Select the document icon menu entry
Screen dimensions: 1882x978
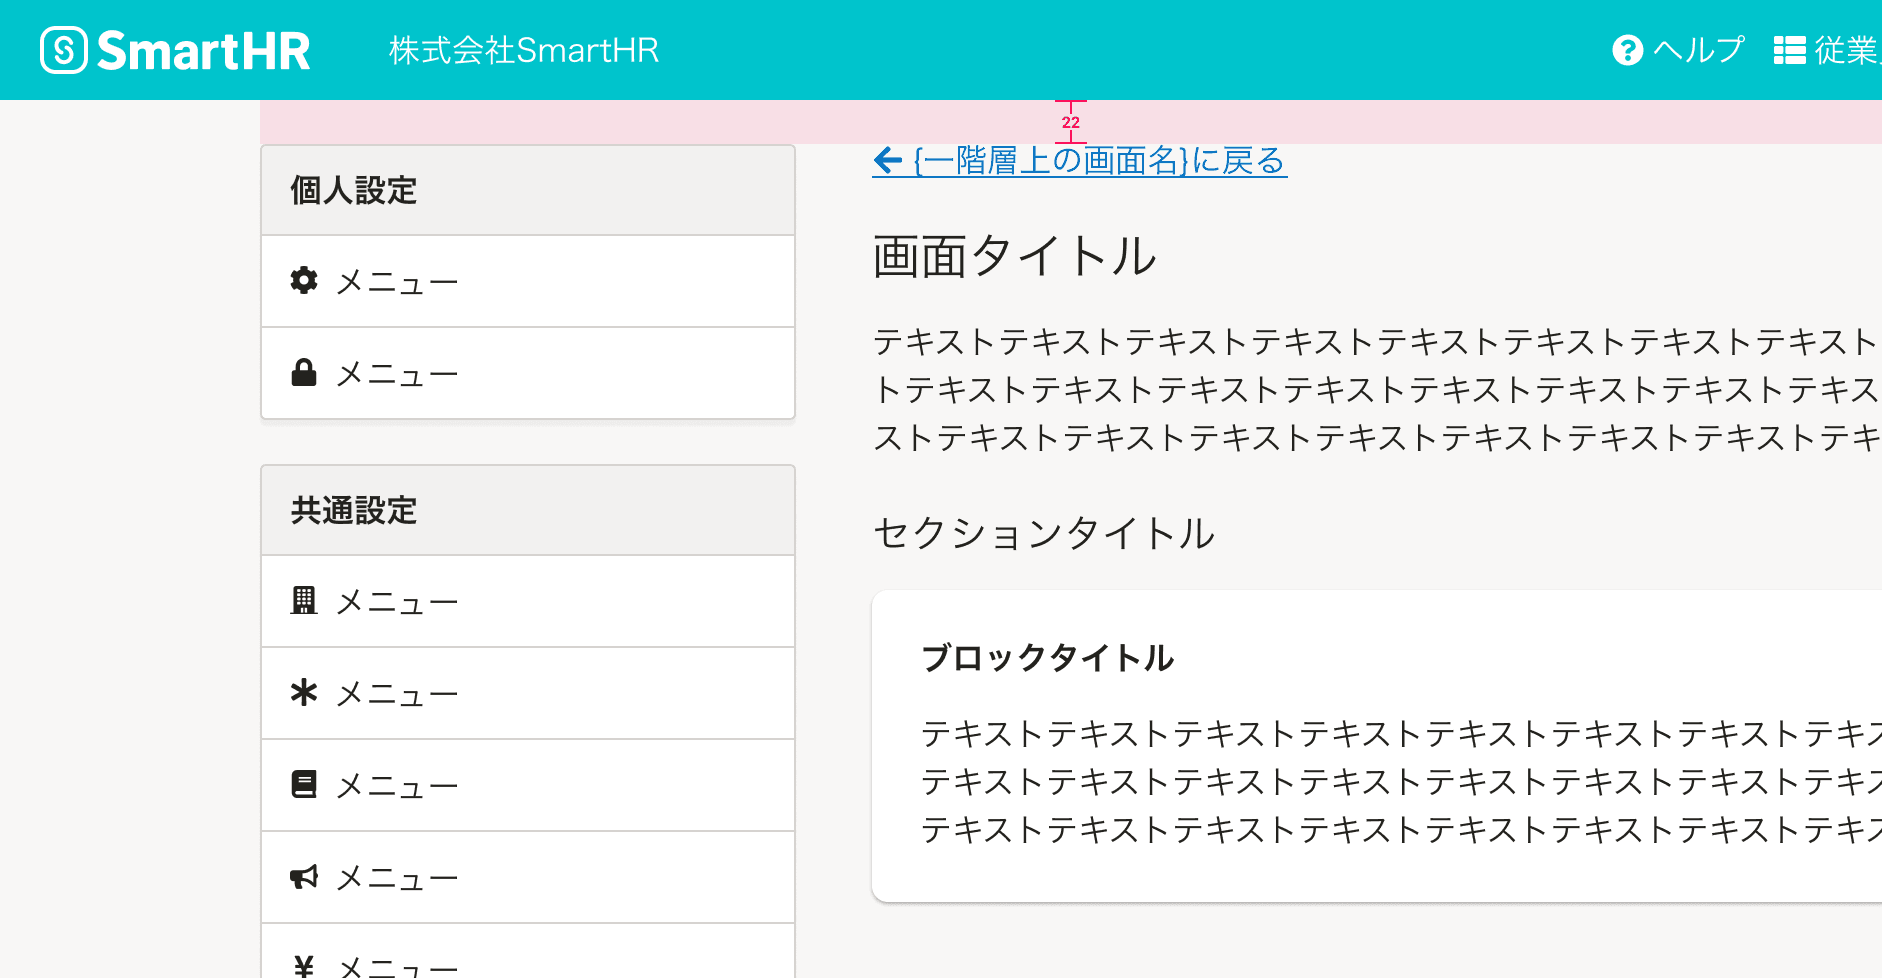coord(305,785)
